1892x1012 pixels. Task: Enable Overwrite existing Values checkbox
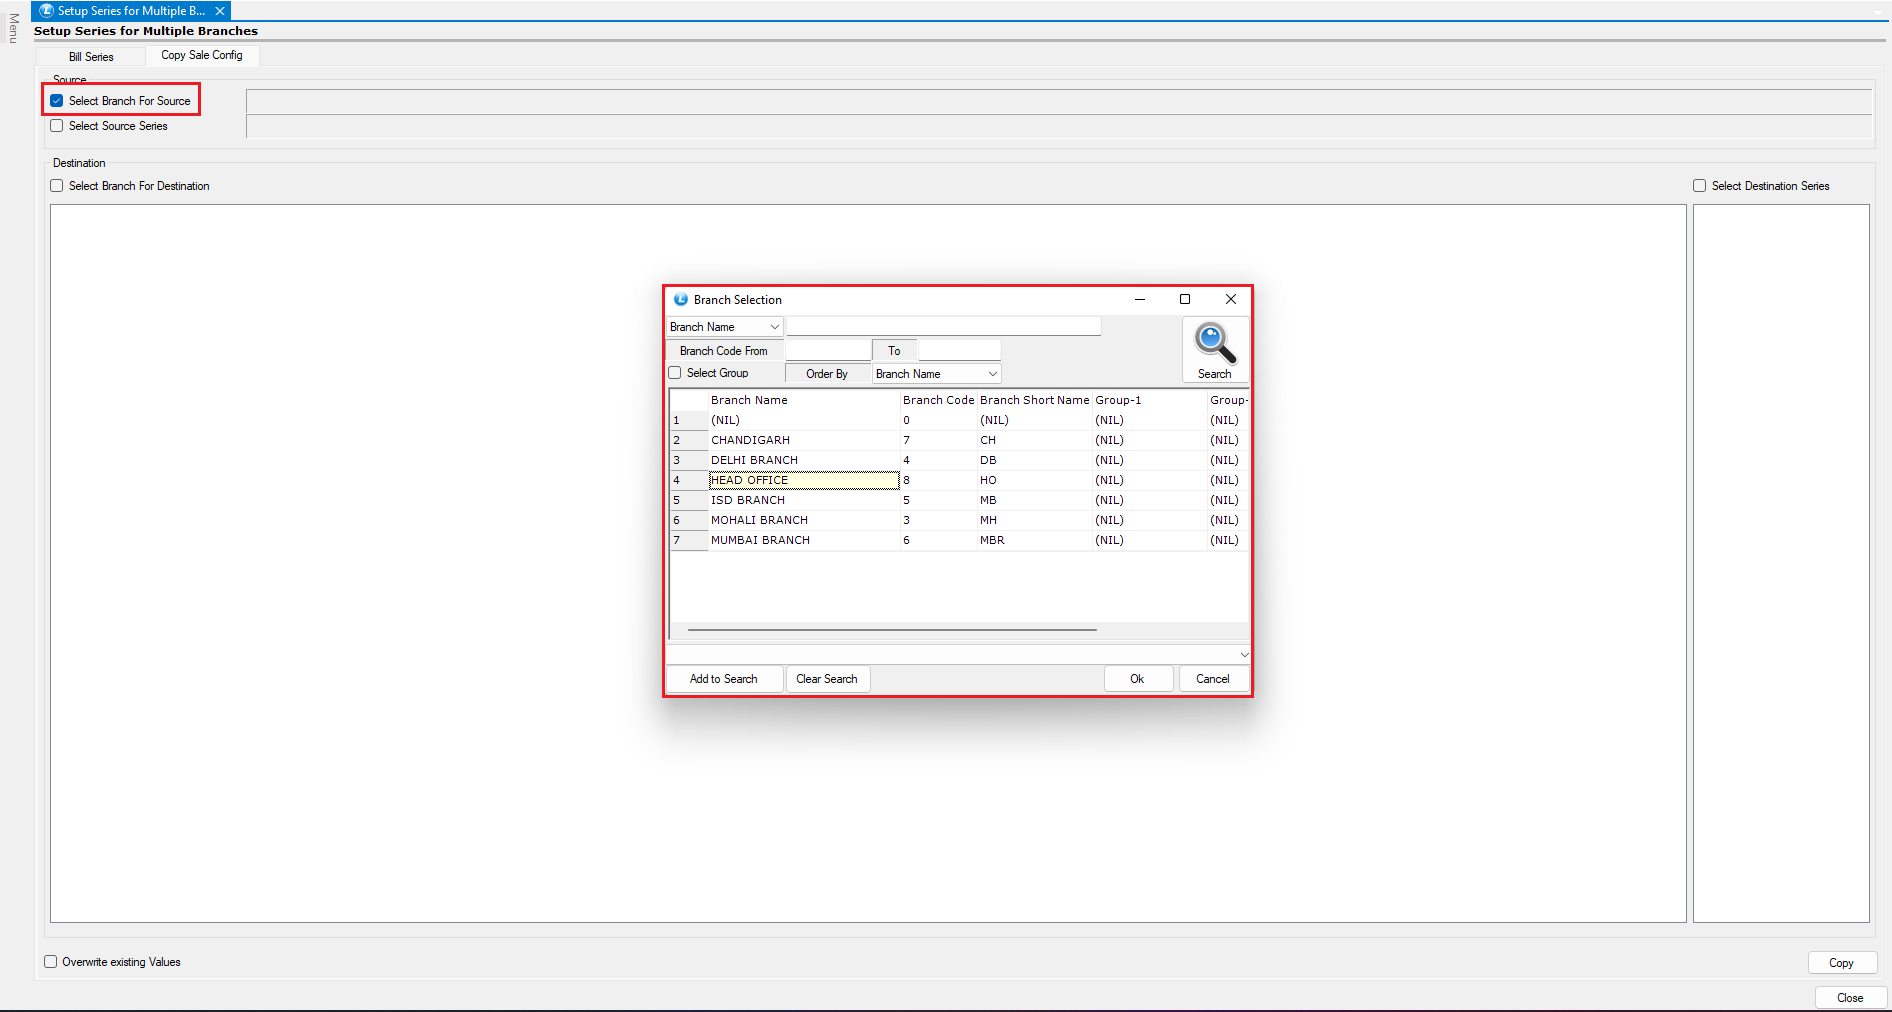click(51, 962)
